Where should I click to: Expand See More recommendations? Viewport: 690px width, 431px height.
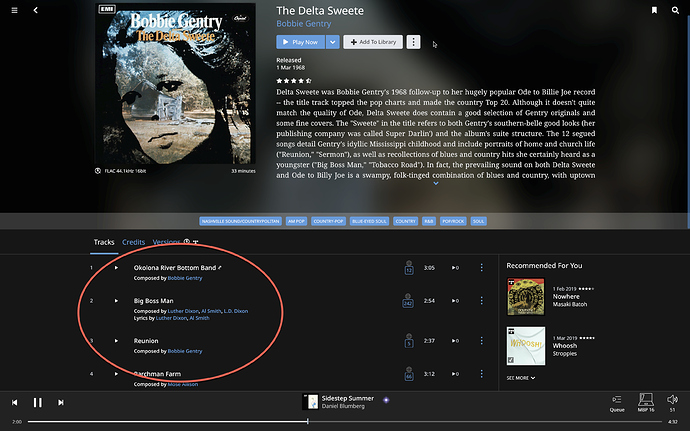pos(521,378)
